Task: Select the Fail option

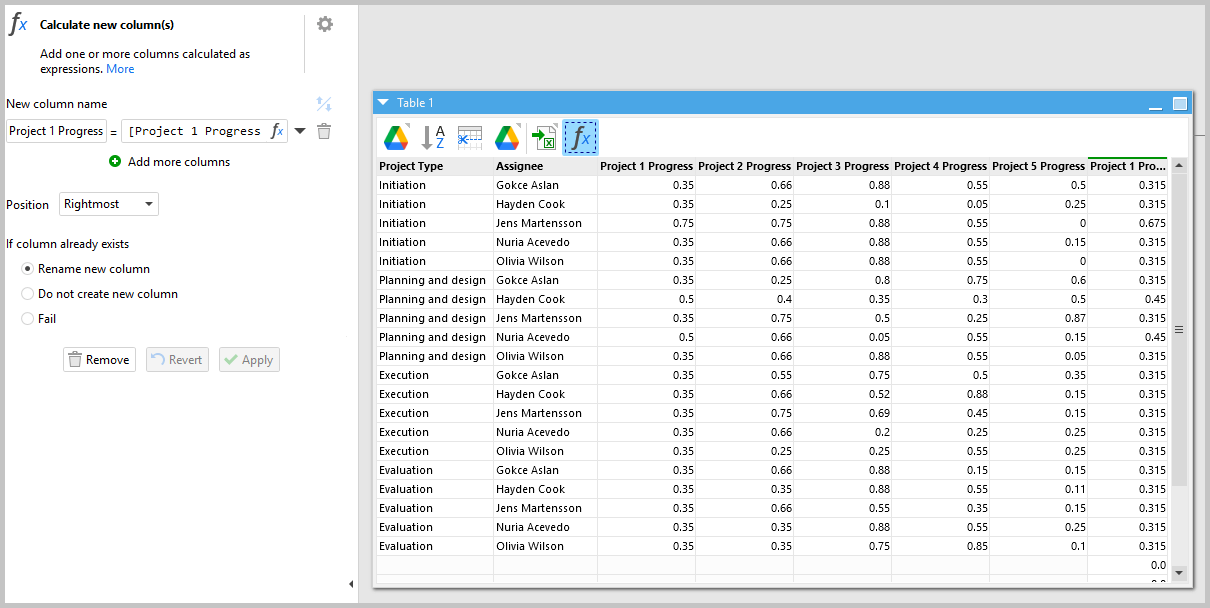Action: click(28, 319)
